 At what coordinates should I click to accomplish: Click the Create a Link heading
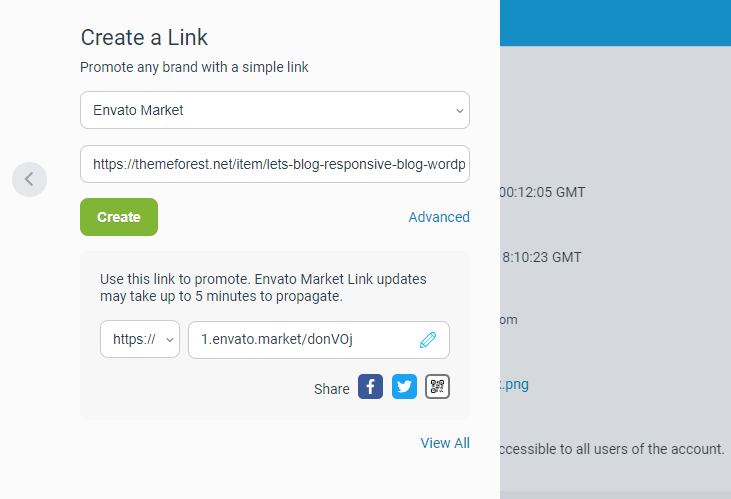click(x=144, y=37)
